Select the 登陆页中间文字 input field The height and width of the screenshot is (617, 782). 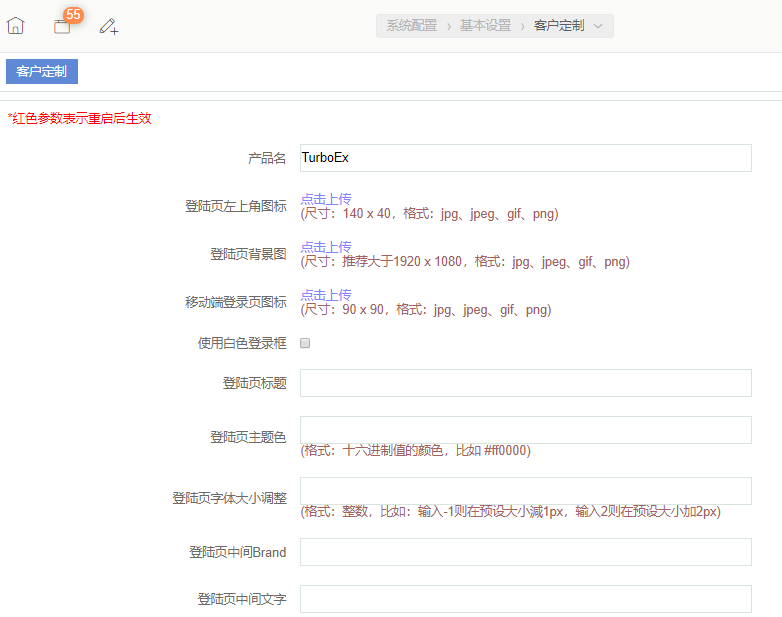coord(525,599)
